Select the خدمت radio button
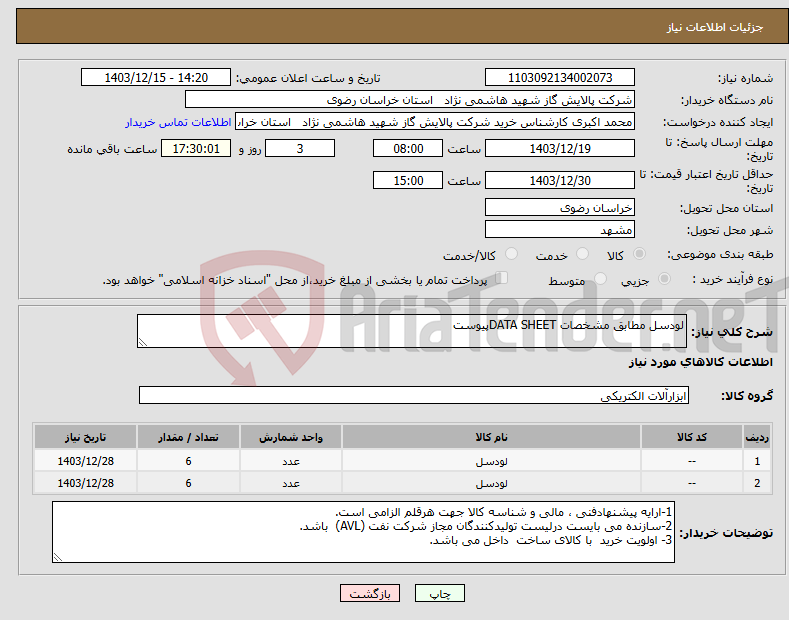789x620 pixels. pyautogui.click(x=582, y=254)
